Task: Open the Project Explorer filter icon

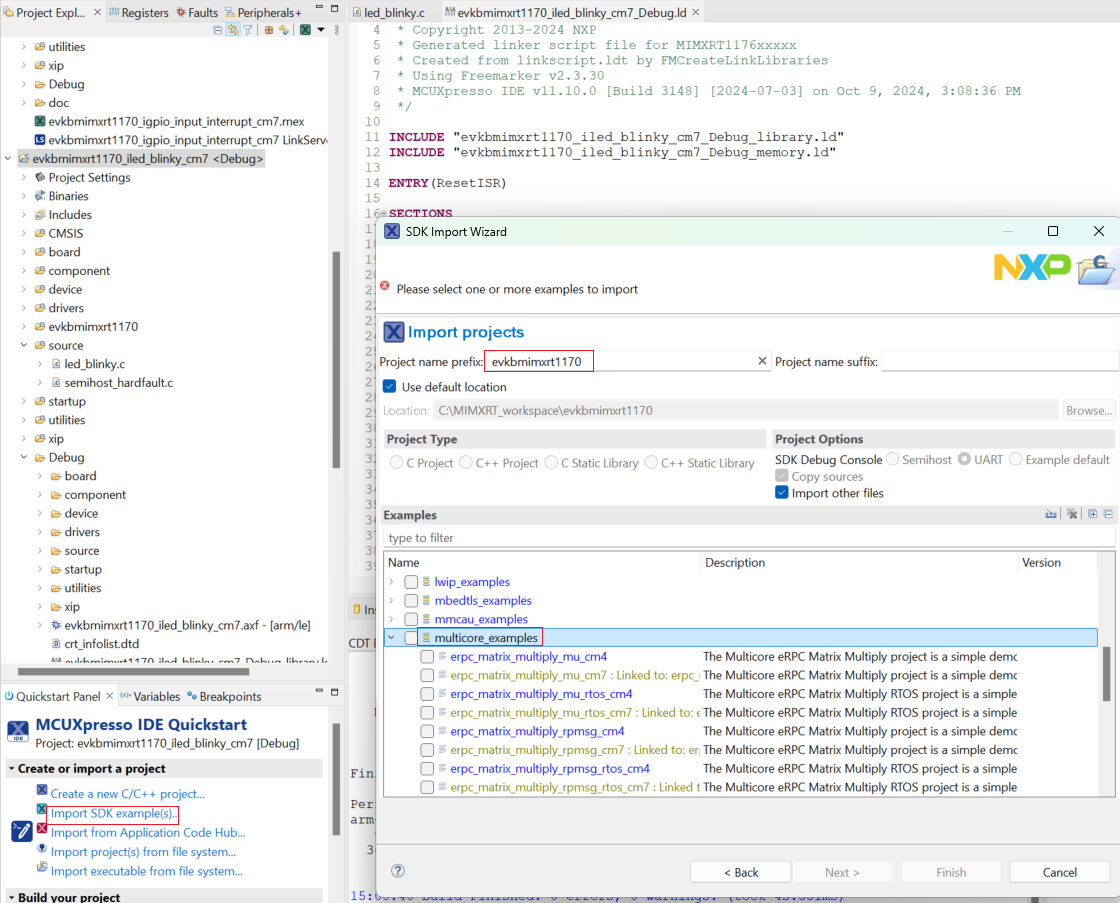Action: point(247,30)
